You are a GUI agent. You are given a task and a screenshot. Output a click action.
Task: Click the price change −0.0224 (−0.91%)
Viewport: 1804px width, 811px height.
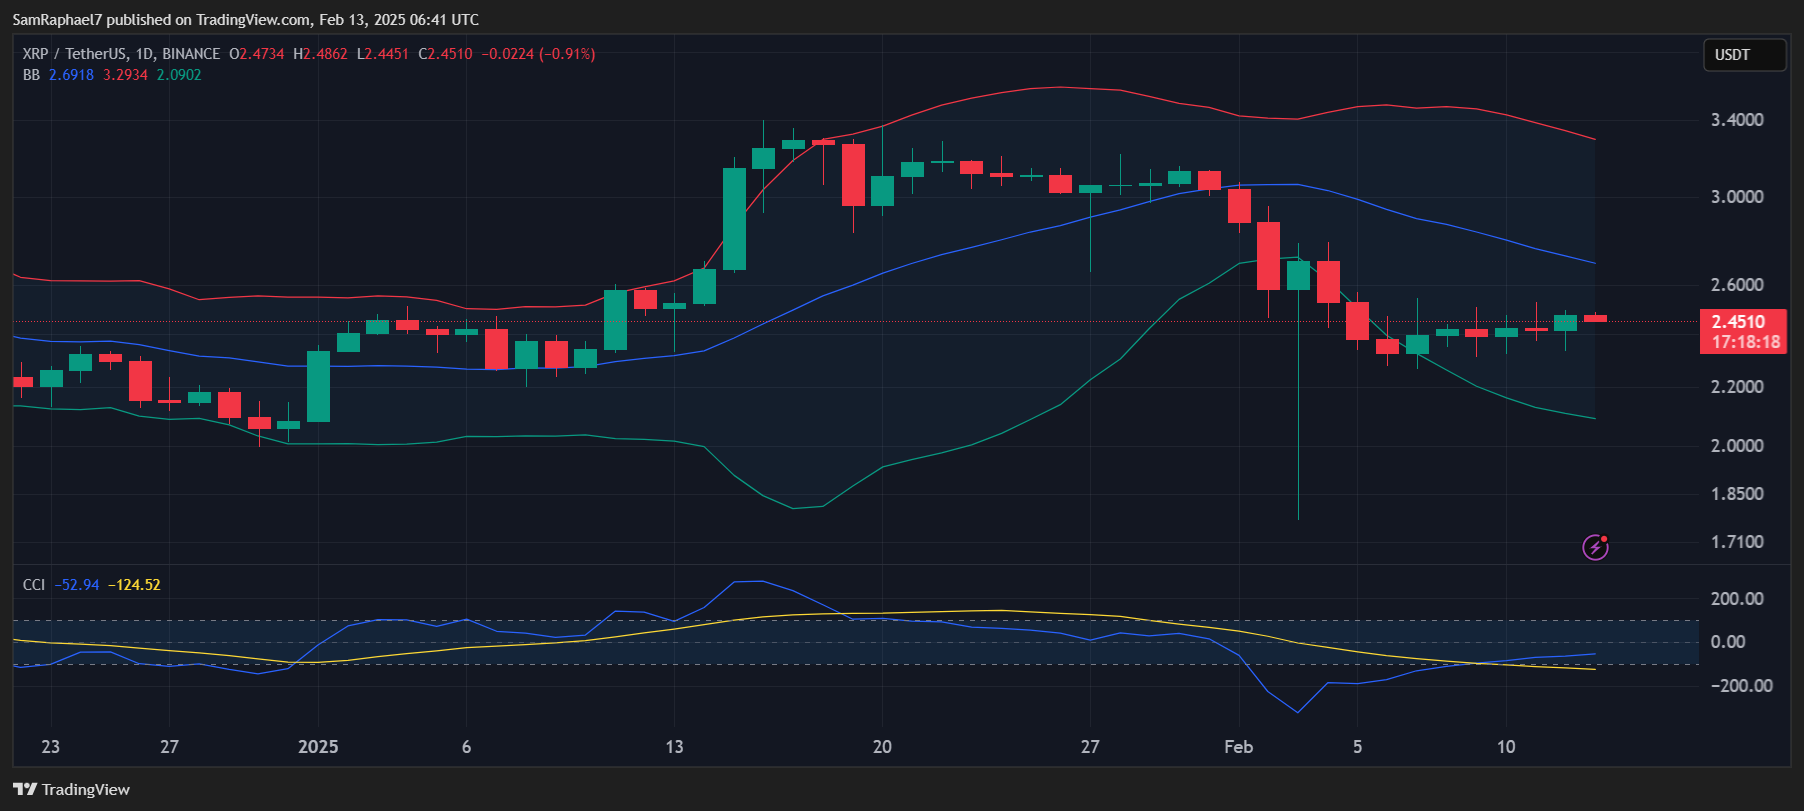coord(538,54)
